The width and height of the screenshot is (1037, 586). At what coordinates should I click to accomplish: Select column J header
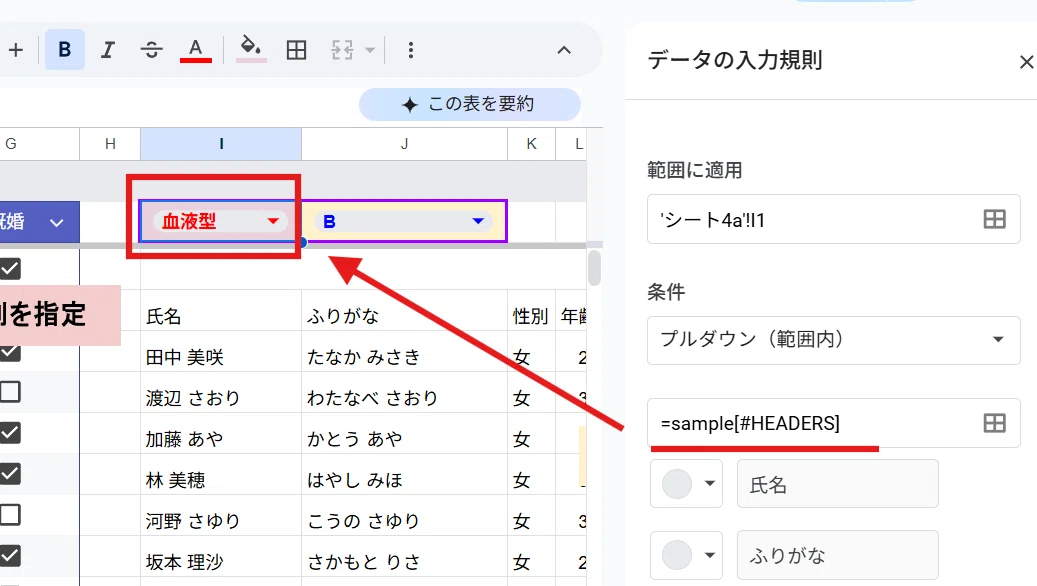(x=404, y=144)
